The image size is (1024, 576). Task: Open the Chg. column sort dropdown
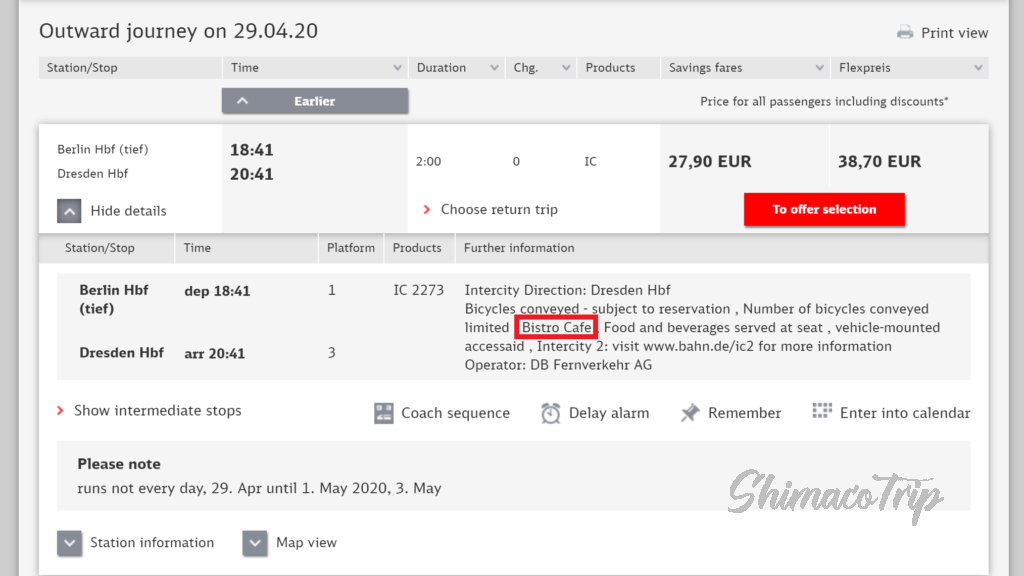(565, 68)
